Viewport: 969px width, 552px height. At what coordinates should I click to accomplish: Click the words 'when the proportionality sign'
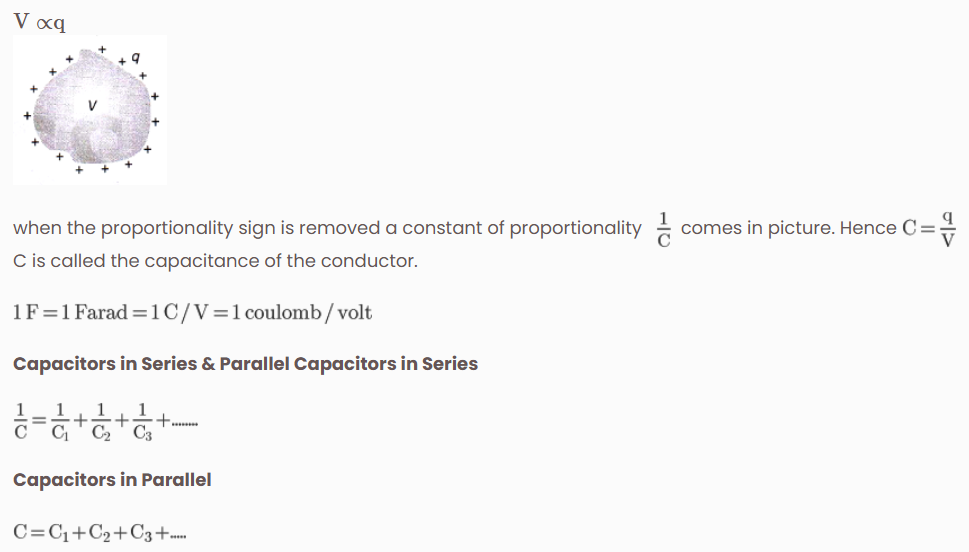144,228
